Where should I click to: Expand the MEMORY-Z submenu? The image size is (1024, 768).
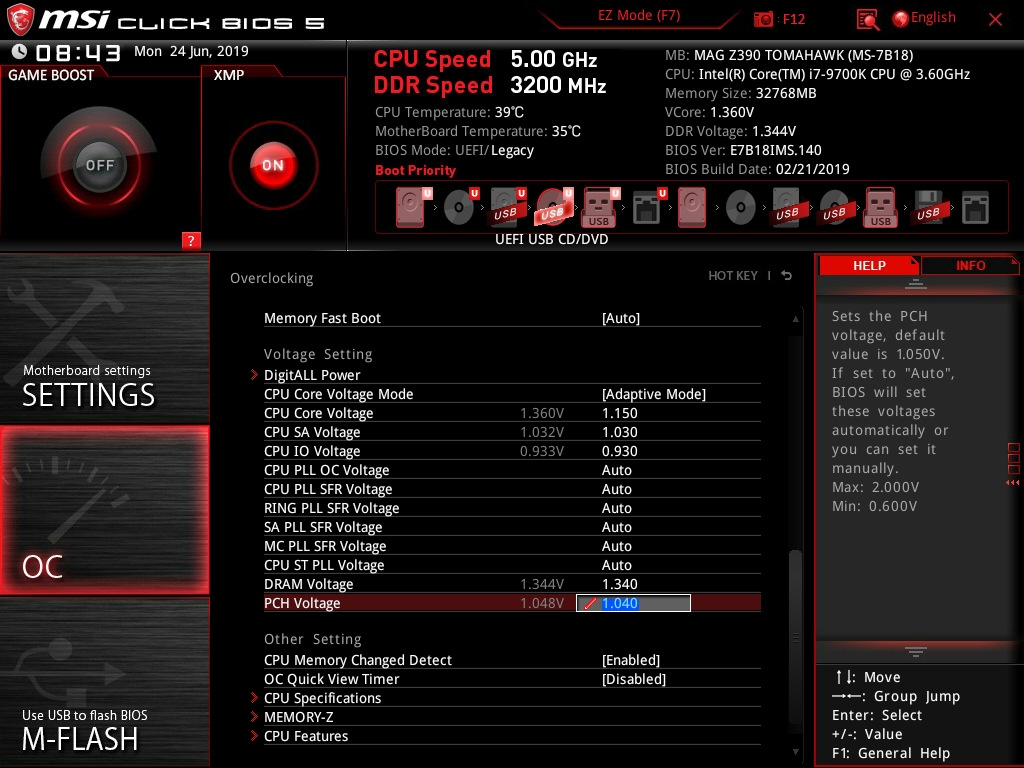(298, 717)
